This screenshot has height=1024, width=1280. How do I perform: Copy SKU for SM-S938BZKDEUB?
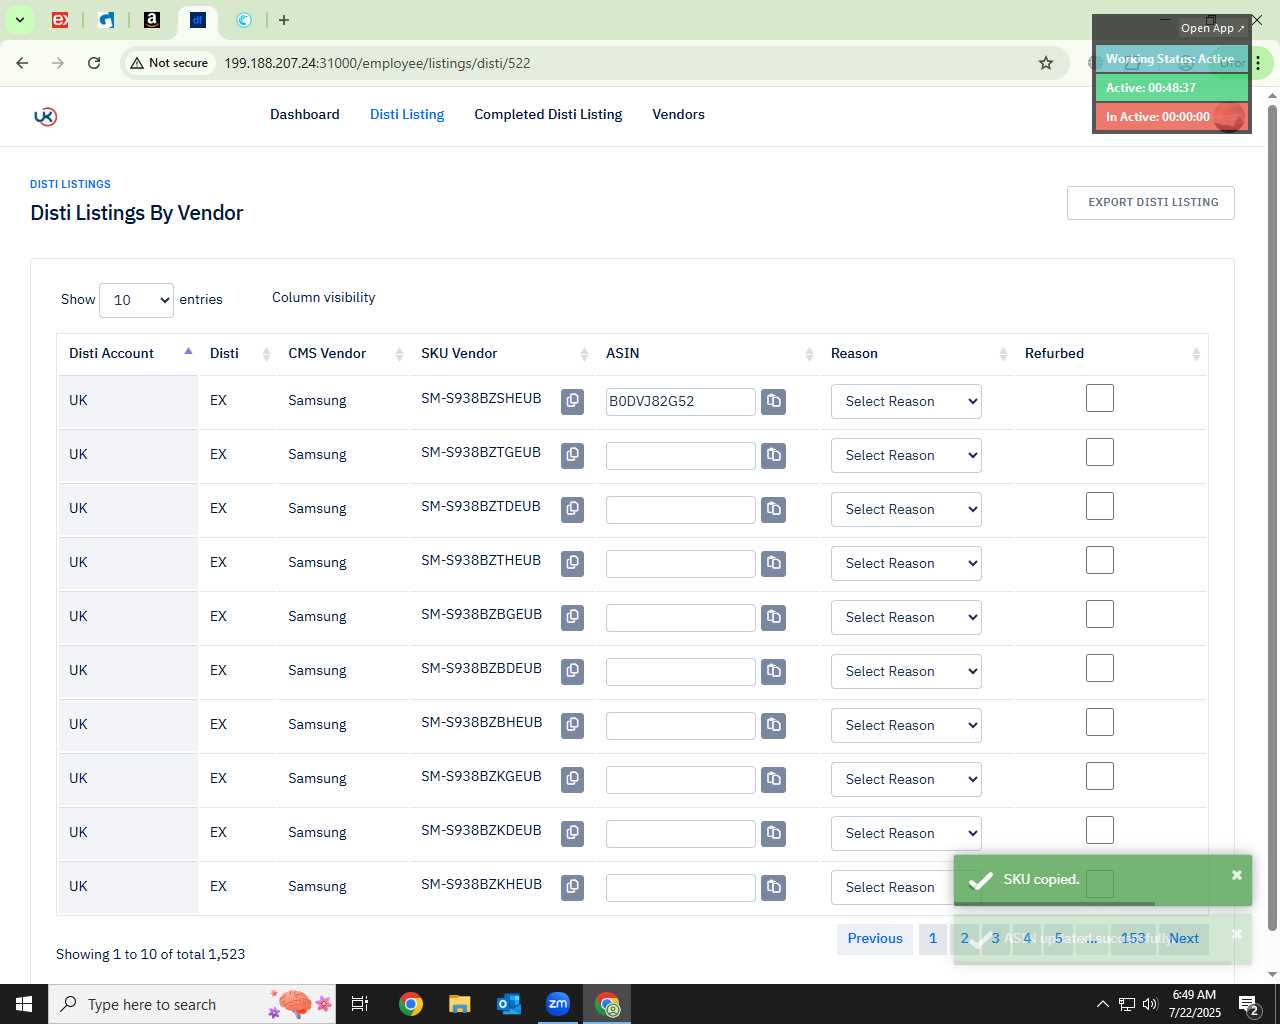pyautogui.click(x=572, y=833)
